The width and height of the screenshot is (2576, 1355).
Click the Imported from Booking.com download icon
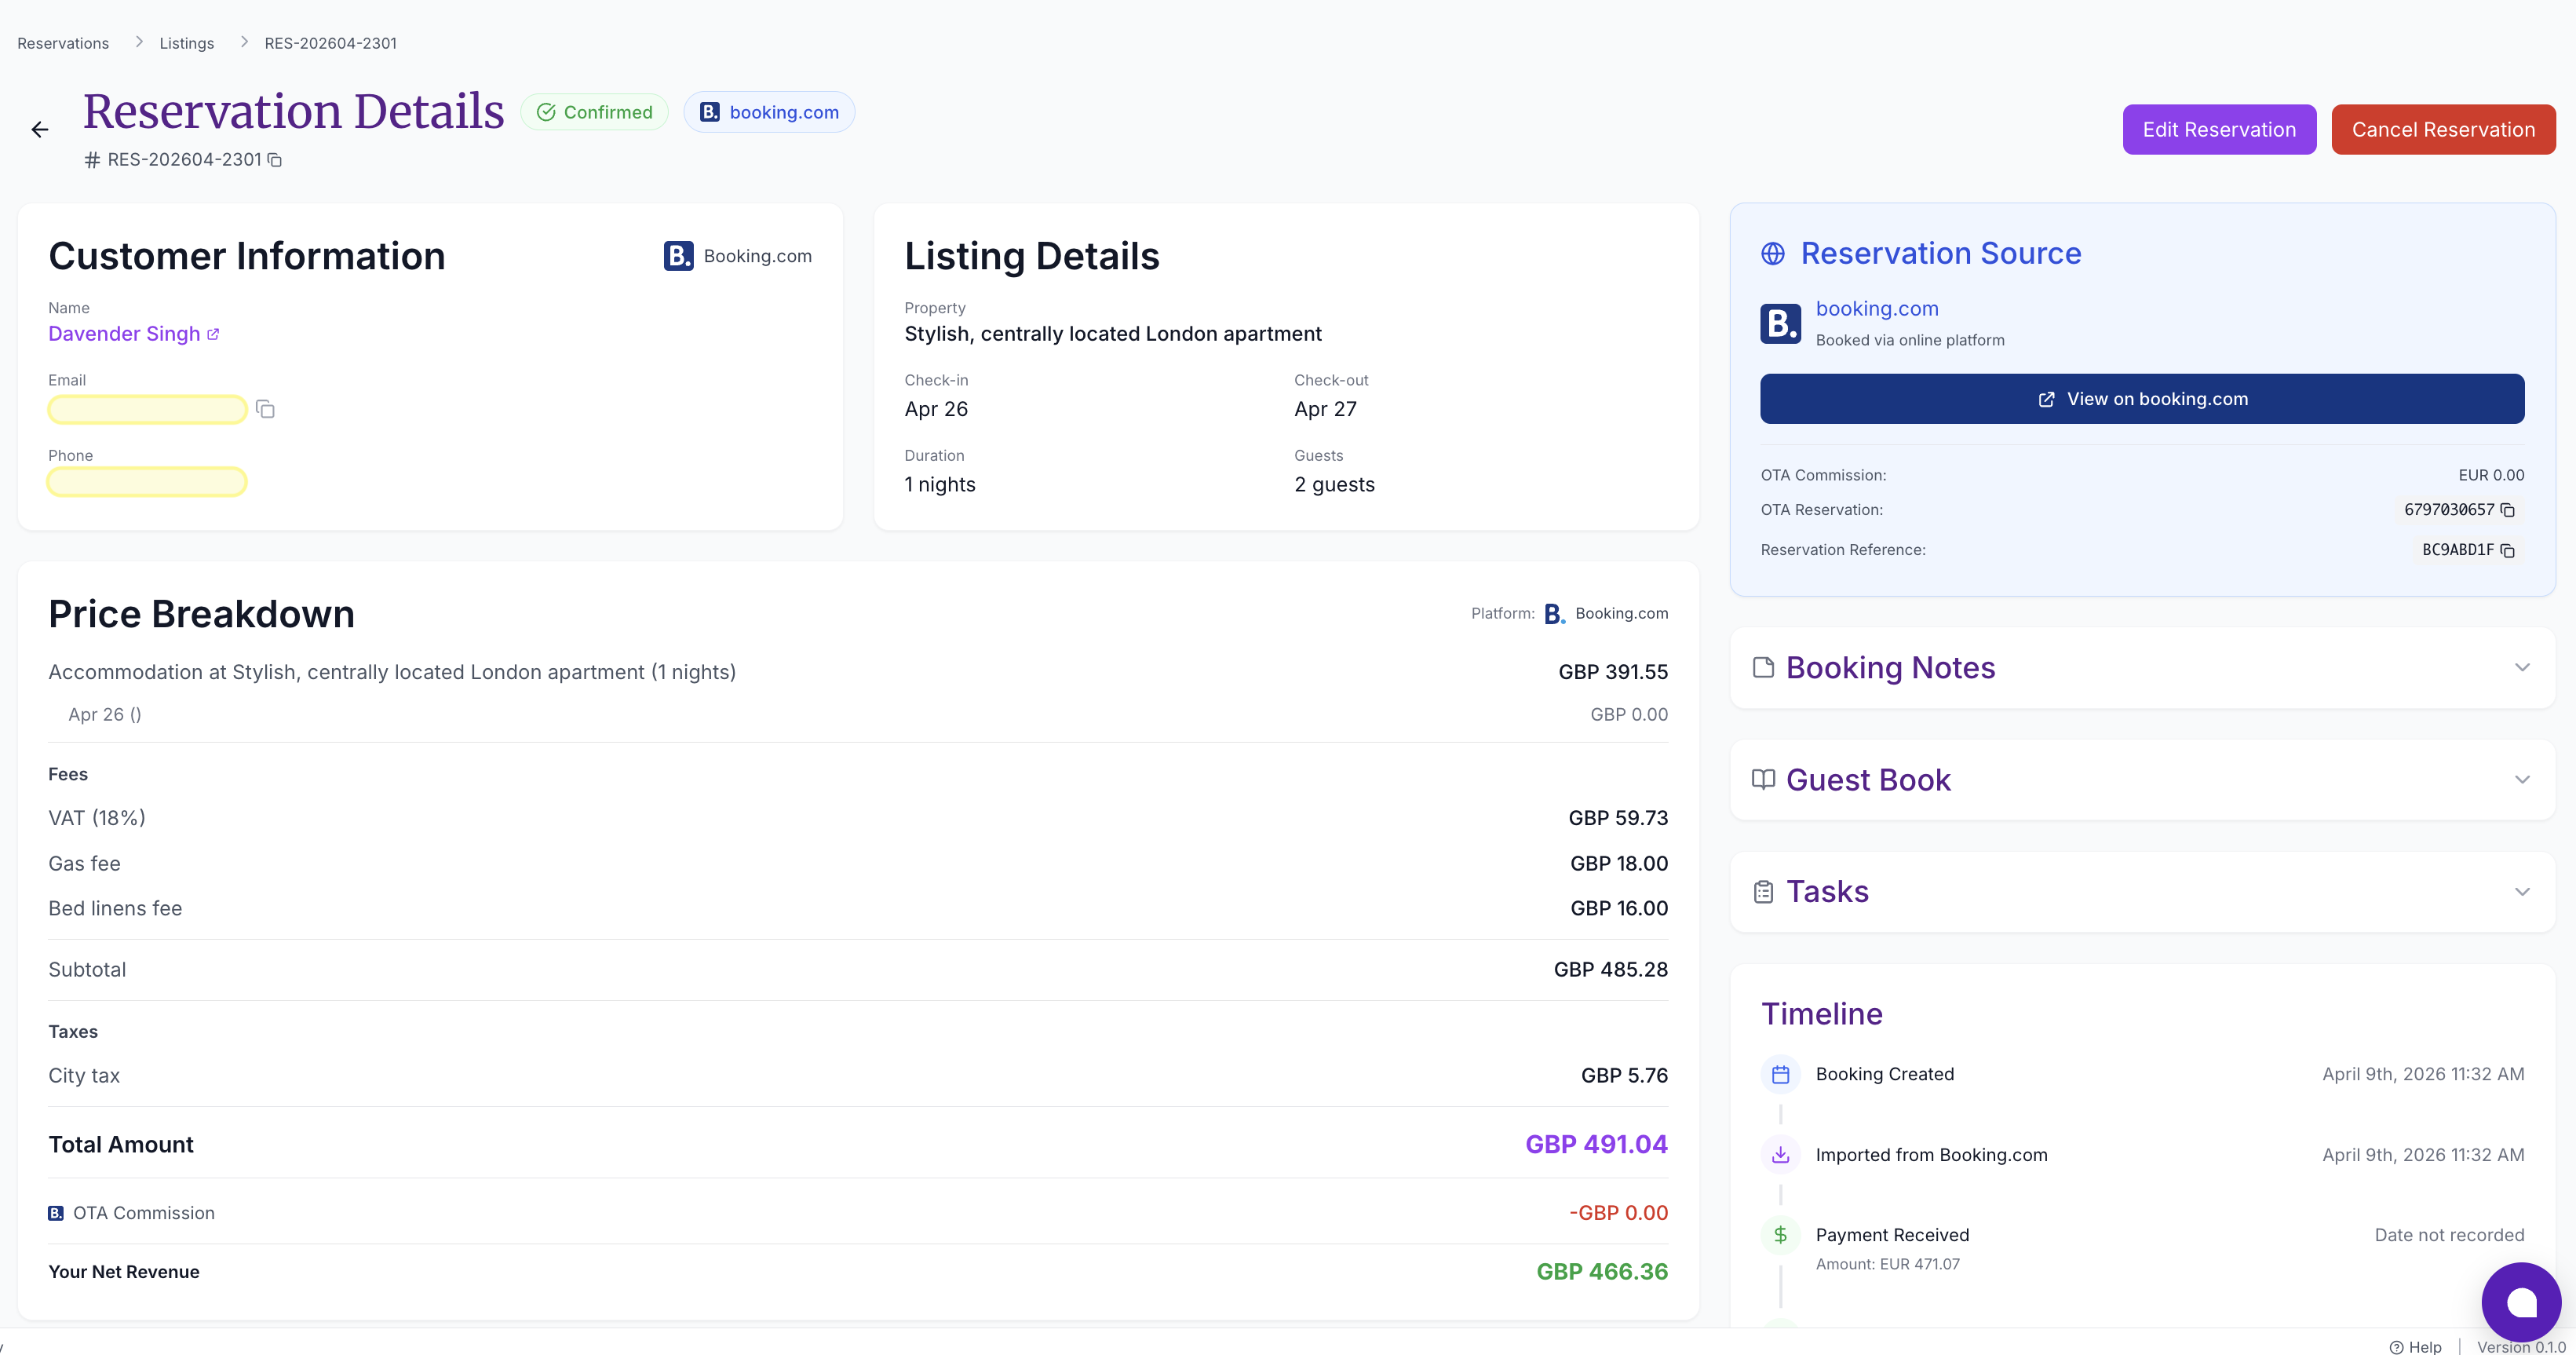pyautogui.click(x=1781, y=1155)
